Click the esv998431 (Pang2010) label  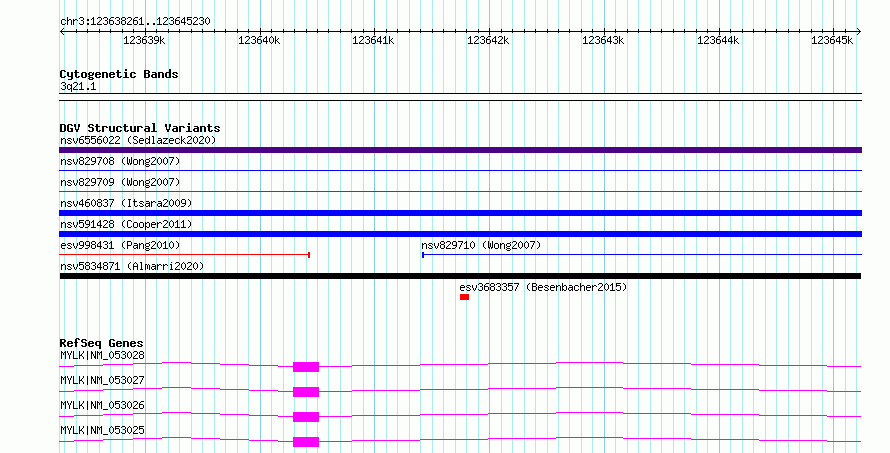click(120, 245)
